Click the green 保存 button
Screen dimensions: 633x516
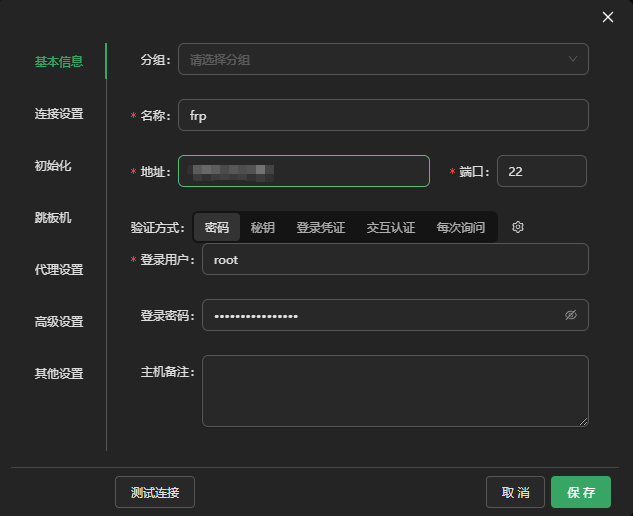(x=581, y=492)
